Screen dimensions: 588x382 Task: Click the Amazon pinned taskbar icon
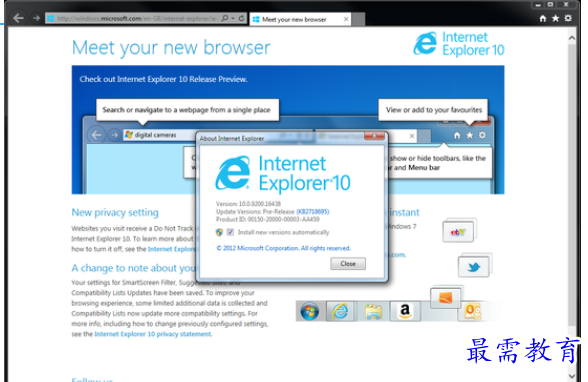click(x=405, y=311)
